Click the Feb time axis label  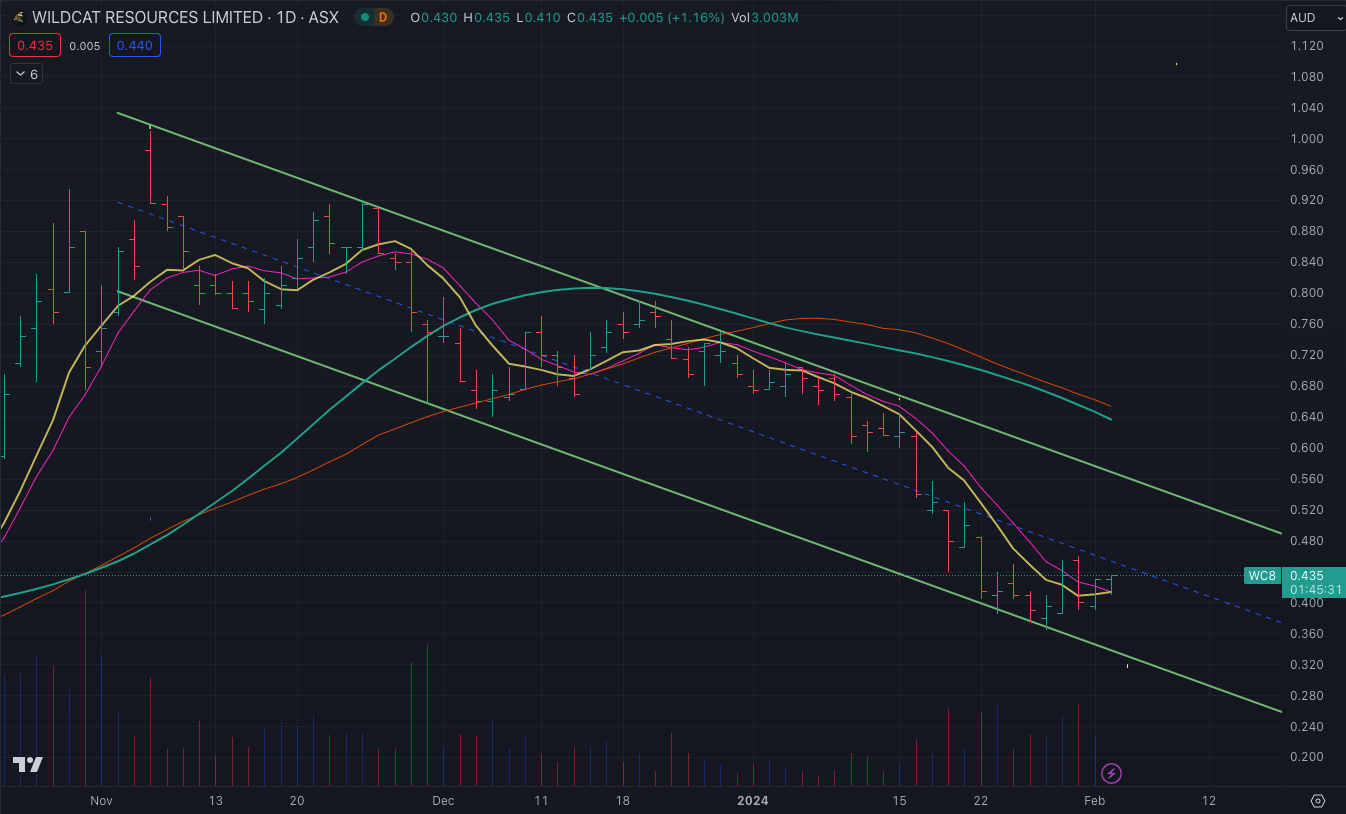point(1094,801)
